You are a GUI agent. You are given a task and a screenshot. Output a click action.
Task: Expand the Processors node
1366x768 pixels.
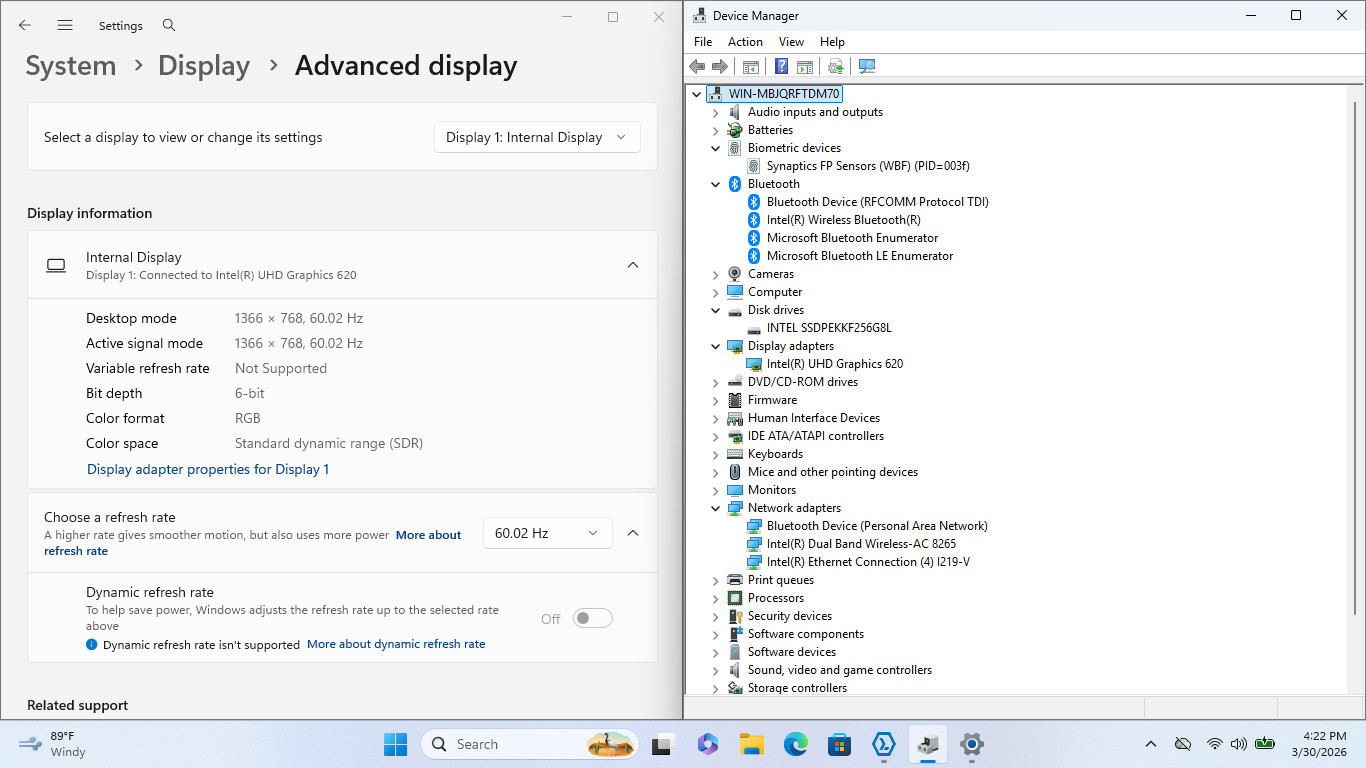[715, 598]
